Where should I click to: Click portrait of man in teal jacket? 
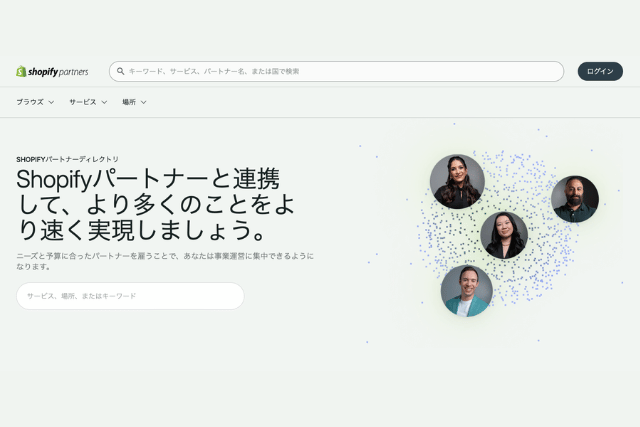(x=467, y=291)
